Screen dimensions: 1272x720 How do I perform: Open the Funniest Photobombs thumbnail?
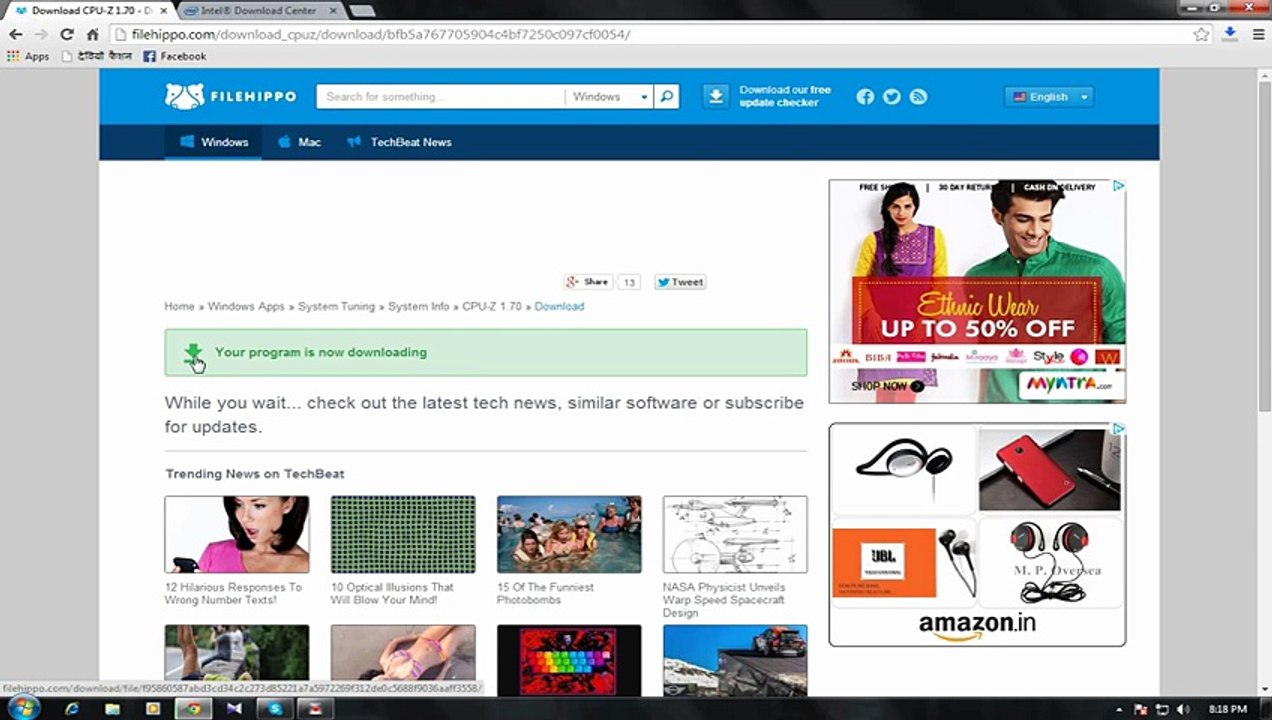pos(569,535)
